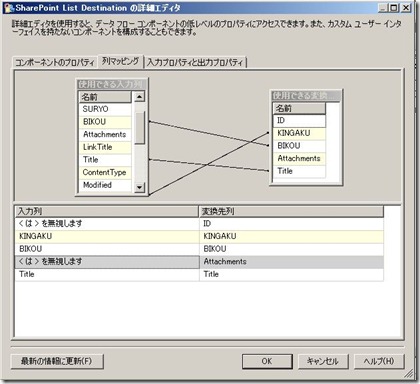The height and width of the screenshot is (384, 420).
Task: Switch to コンポーネントのプロパティ tab
Action: click(x=55, y=63)
